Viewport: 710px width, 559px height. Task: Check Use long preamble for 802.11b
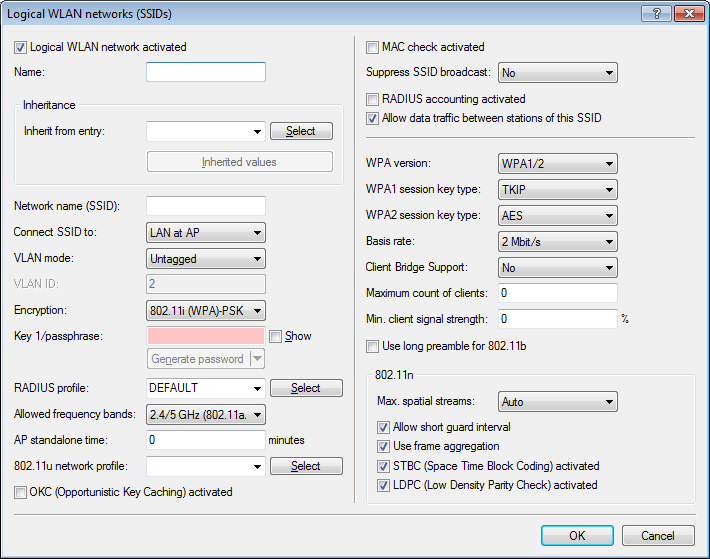point(373,346)
